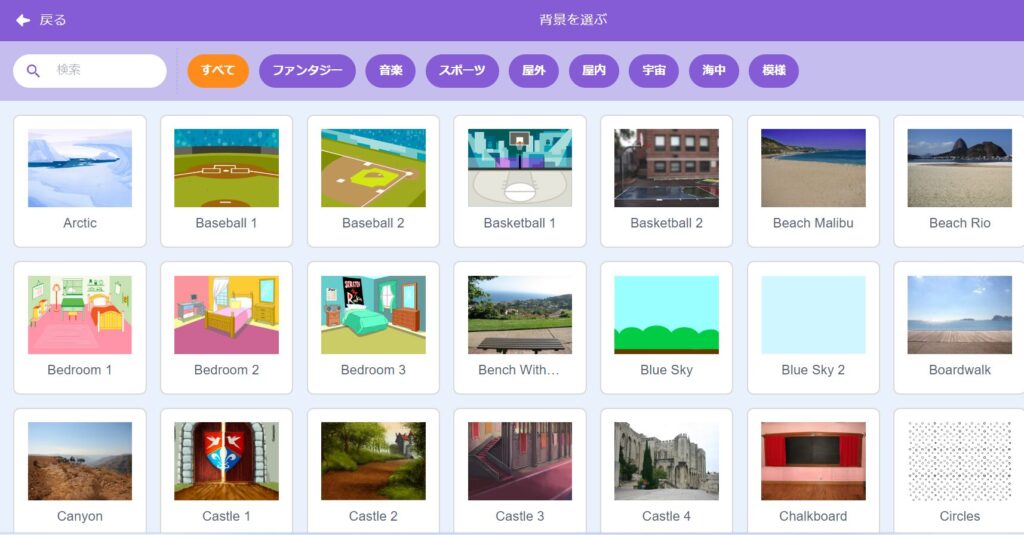Choose the Beach Malibu backdrop thumbnail
The width and height of the screenshot is (1024, 535).
tap(814, 168)
